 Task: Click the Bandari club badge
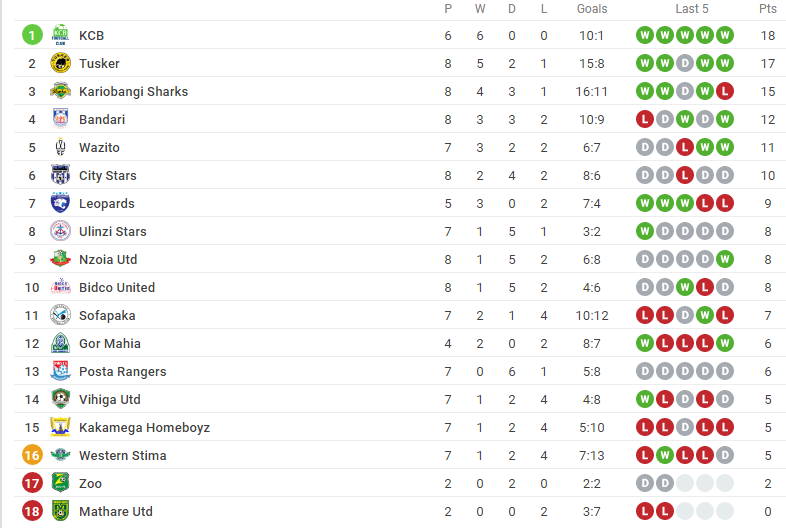point(60,119)
